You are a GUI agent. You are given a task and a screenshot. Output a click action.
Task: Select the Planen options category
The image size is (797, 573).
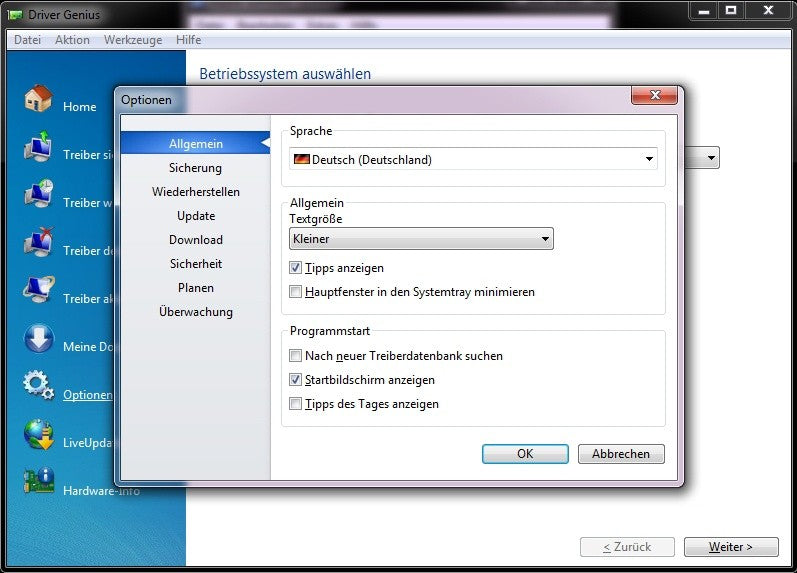[196, 287]
